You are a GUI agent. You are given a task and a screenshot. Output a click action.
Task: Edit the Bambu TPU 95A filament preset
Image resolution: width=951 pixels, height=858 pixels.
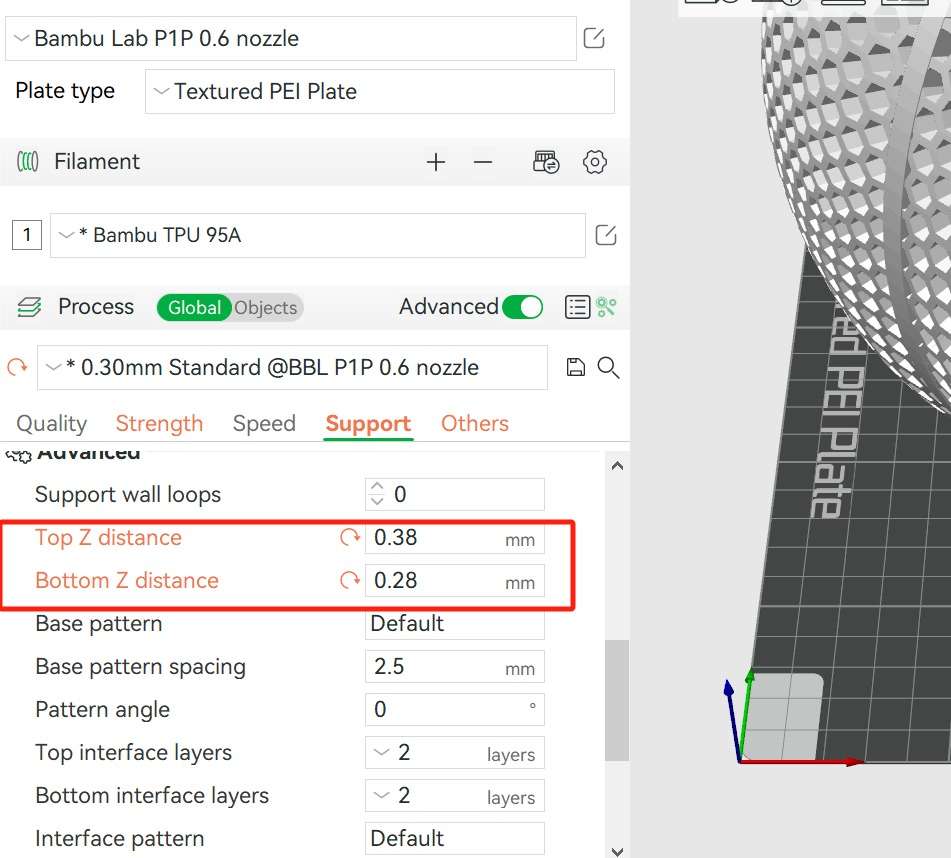(606, 236)
